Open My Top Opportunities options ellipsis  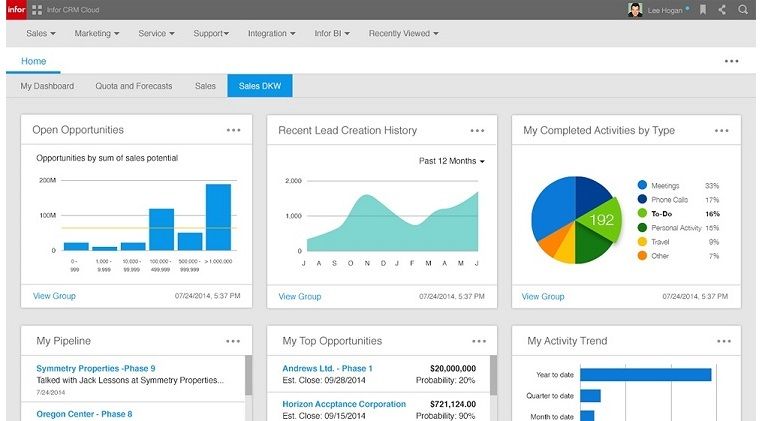[479, 341]
